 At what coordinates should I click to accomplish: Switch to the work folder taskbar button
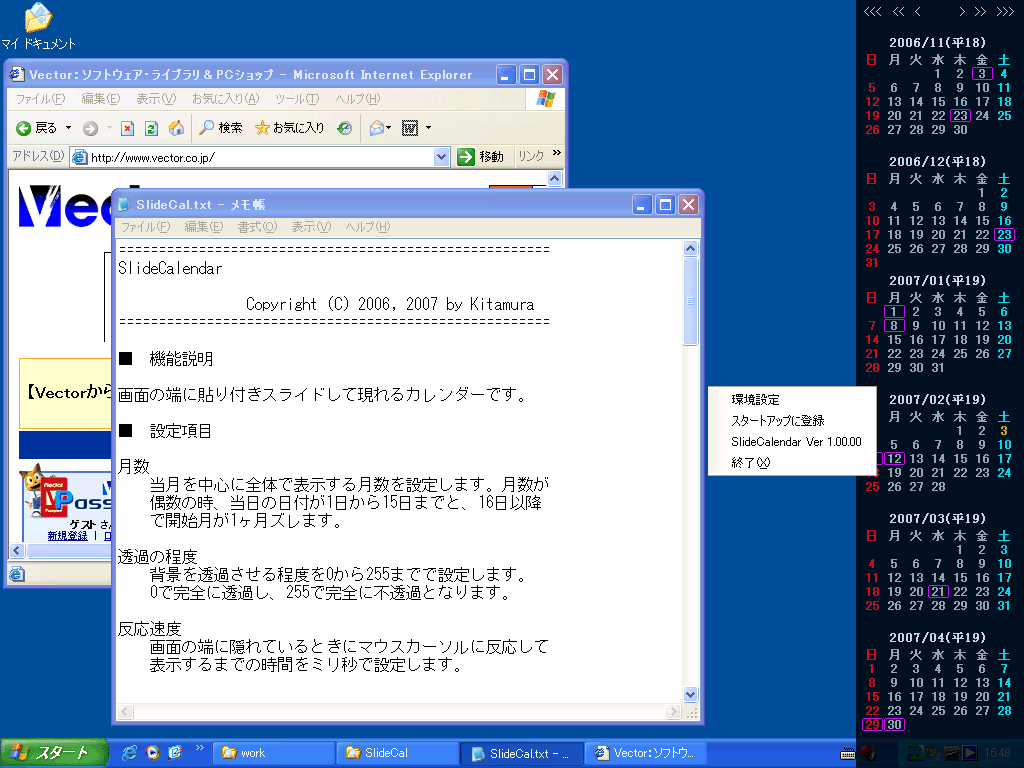273,753
